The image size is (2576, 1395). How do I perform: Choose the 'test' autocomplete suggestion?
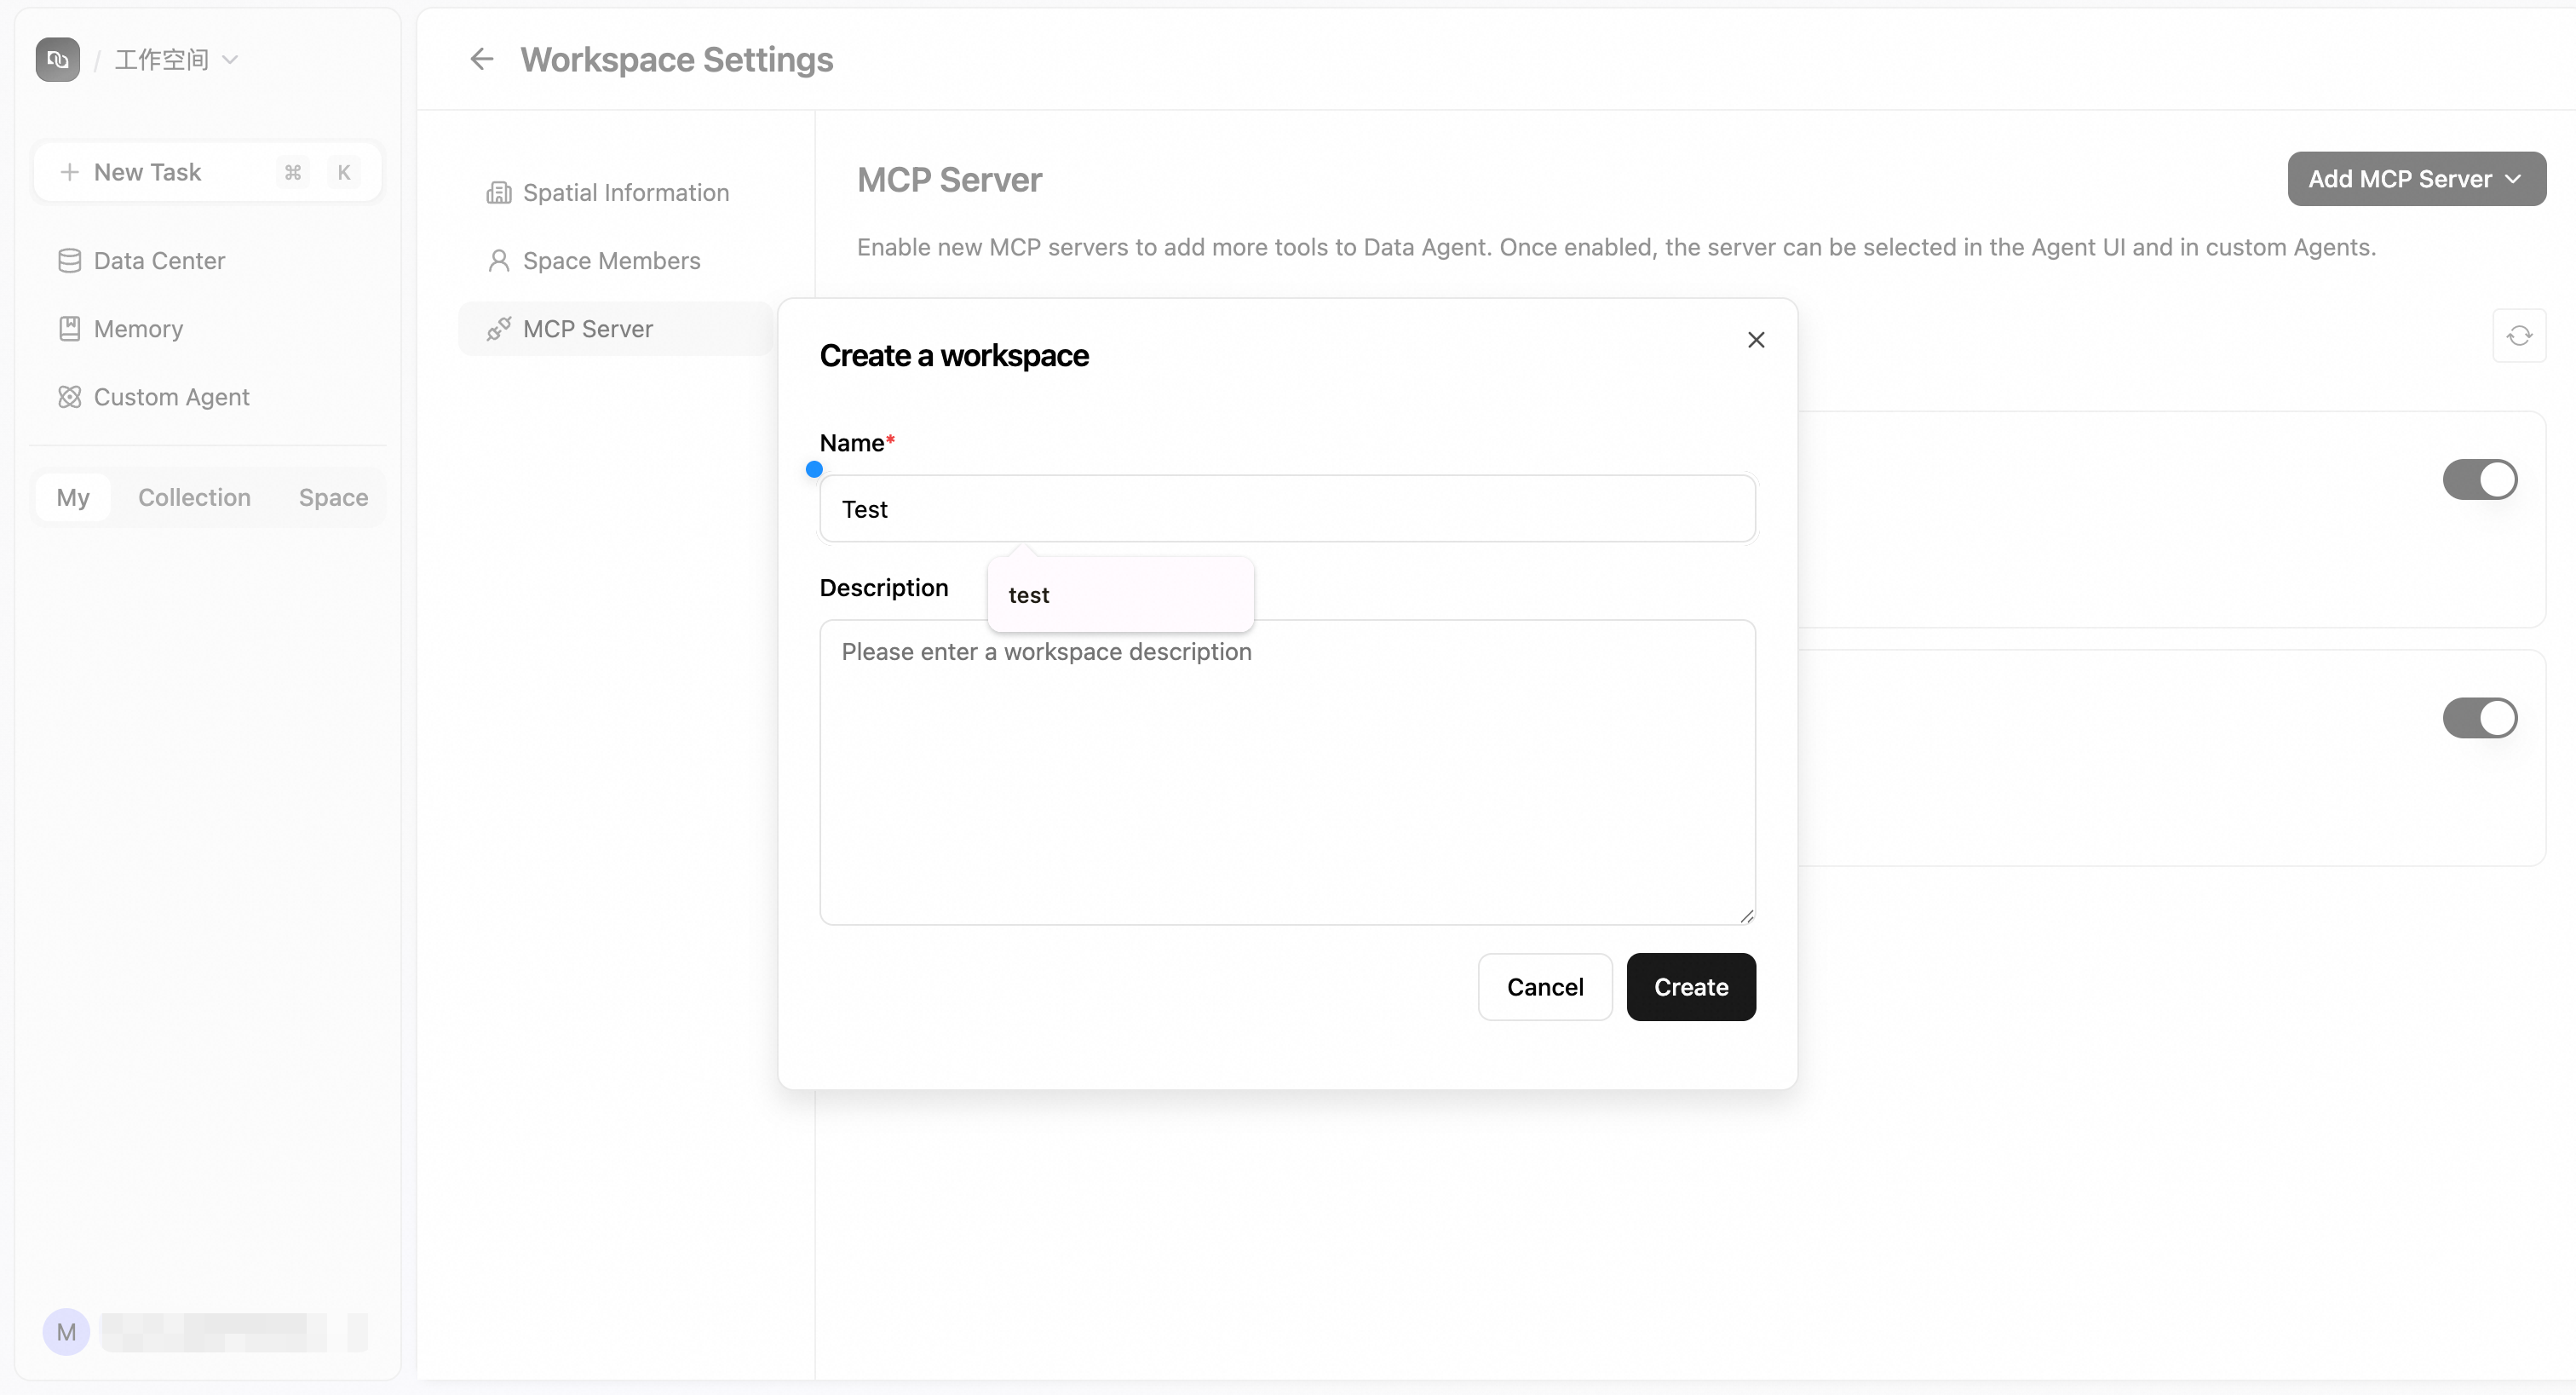(1120, 595)
